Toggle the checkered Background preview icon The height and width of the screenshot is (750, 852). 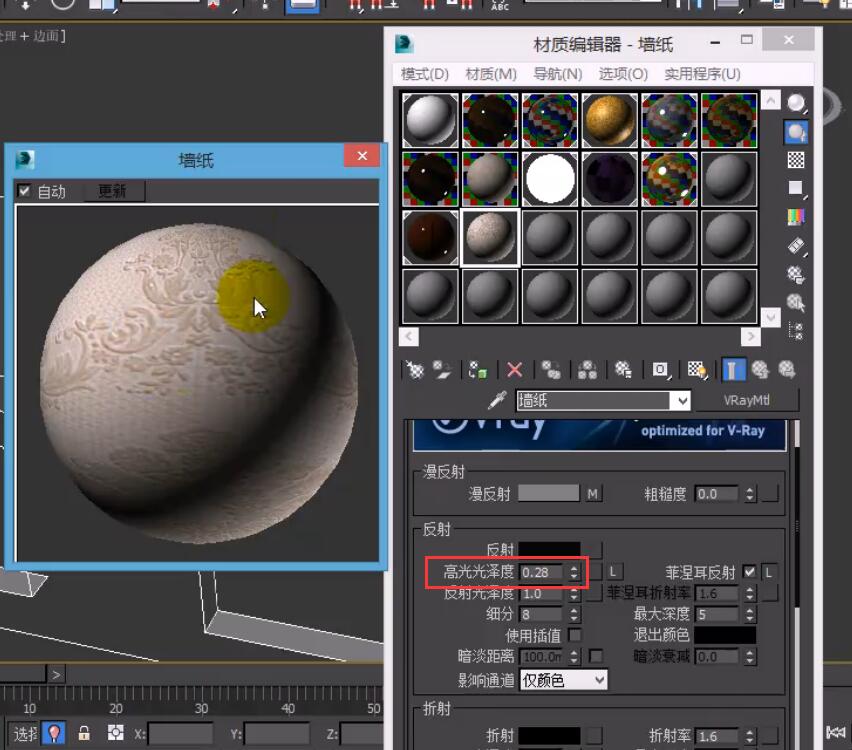pyautogui.click(x=796, y=160)
